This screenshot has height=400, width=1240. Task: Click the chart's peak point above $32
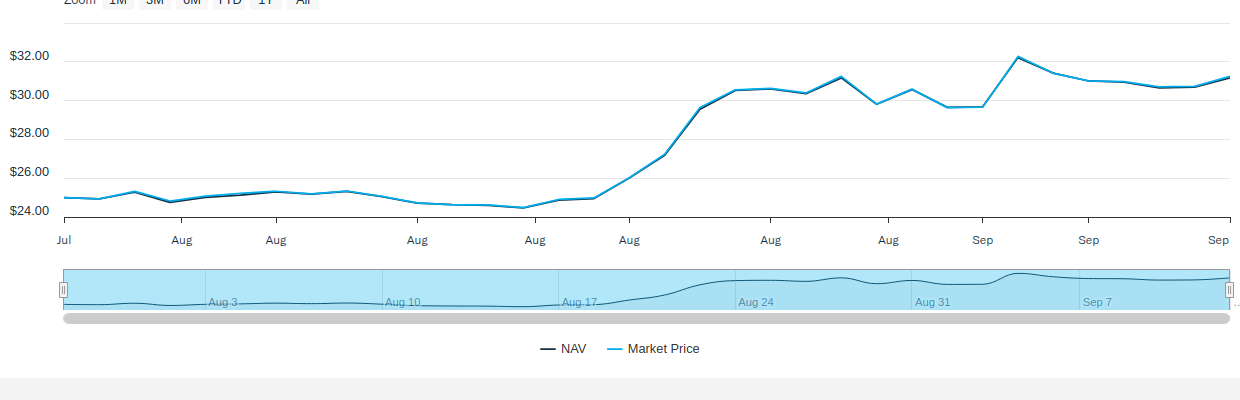1018,57
